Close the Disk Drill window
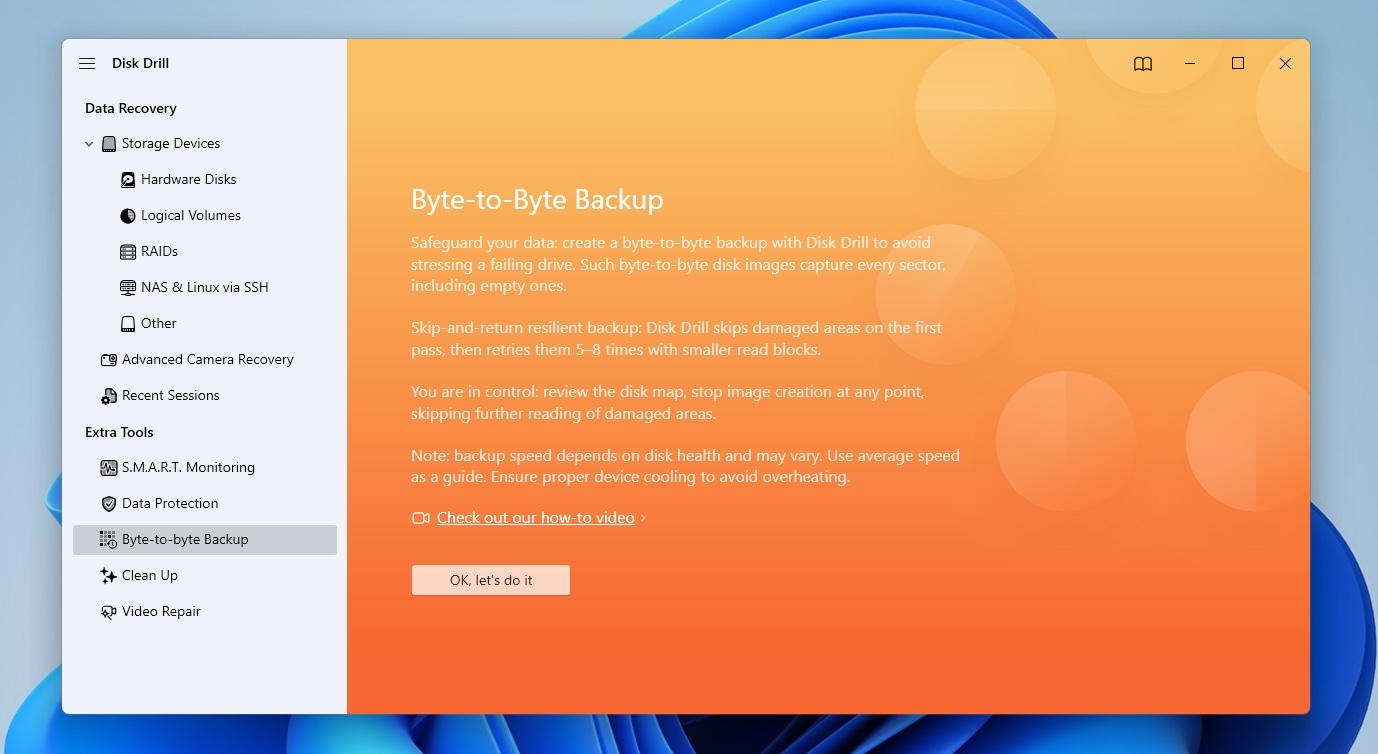 pos(1286,64)
